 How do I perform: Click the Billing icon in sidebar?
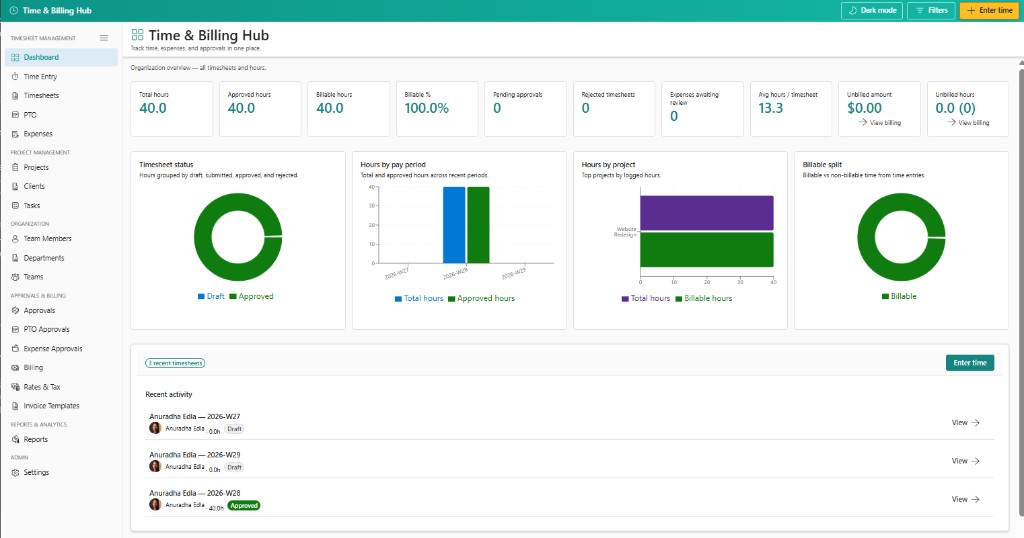[x=15, y=368]
